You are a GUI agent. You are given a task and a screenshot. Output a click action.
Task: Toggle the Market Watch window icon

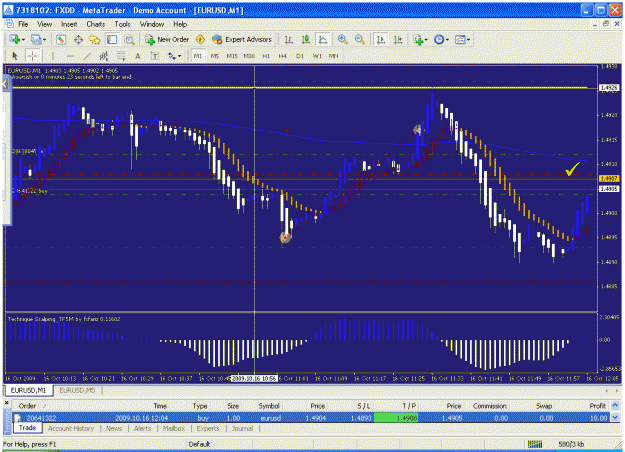point(61,39)
